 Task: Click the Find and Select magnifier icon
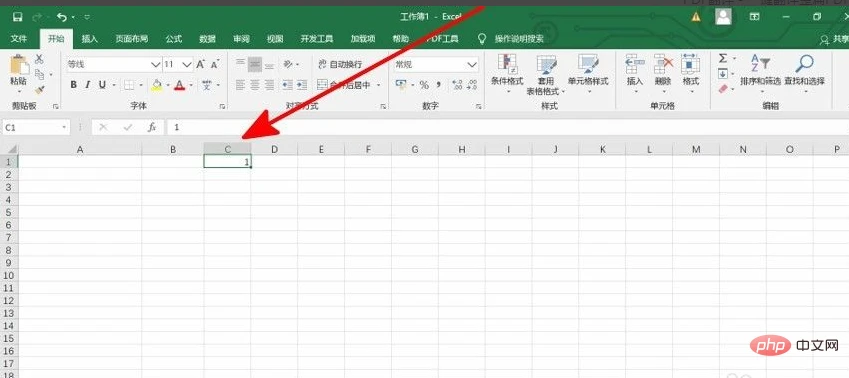(x=804, y=64)
